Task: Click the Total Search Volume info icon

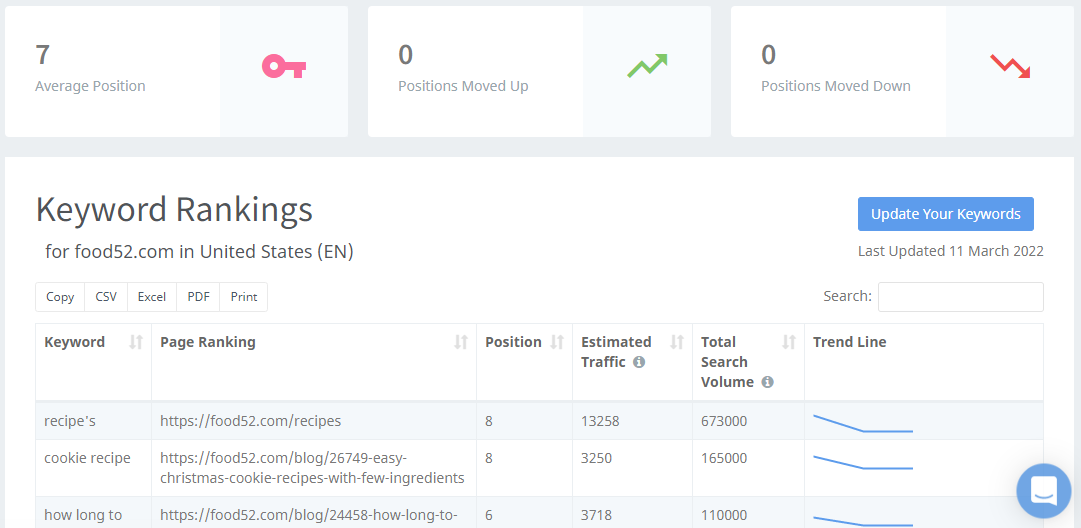Action: coord(767,382)
